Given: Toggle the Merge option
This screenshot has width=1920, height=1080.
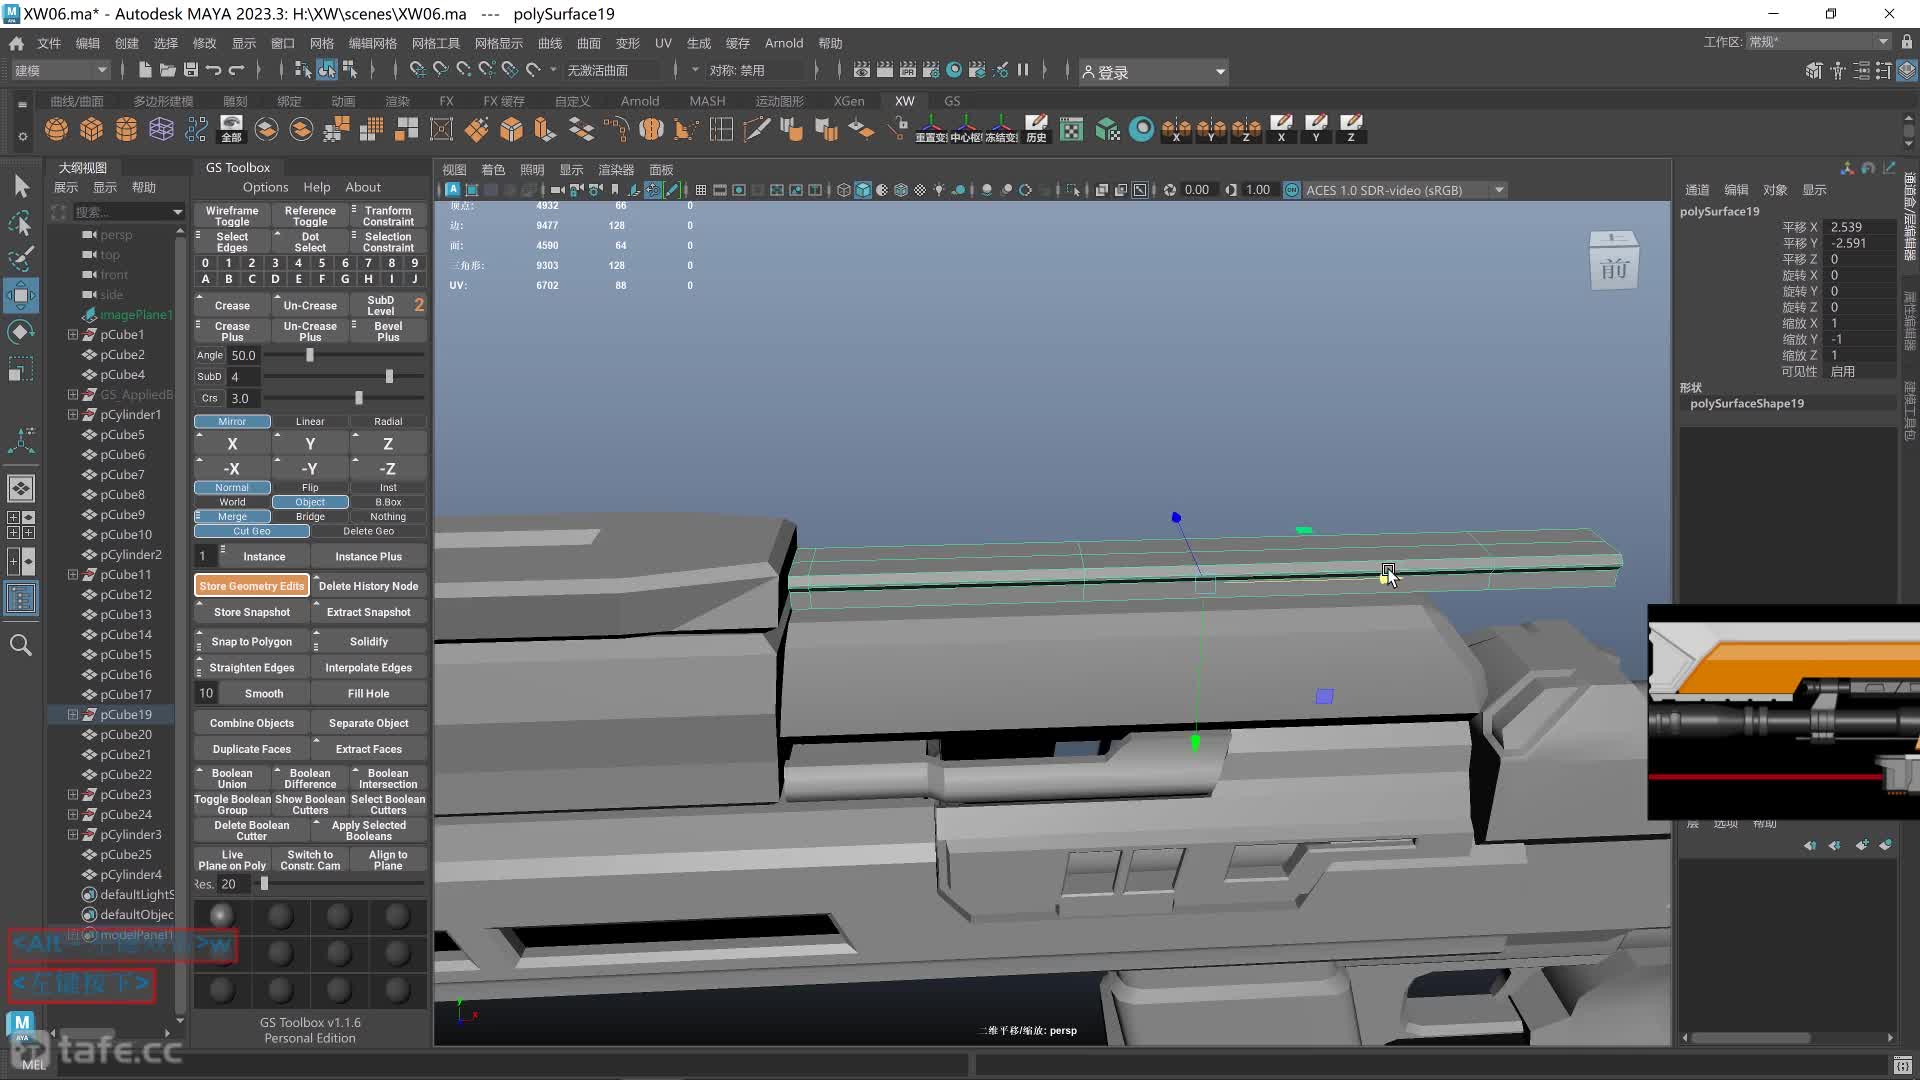Looking at the screenshot, I should 232,517.
